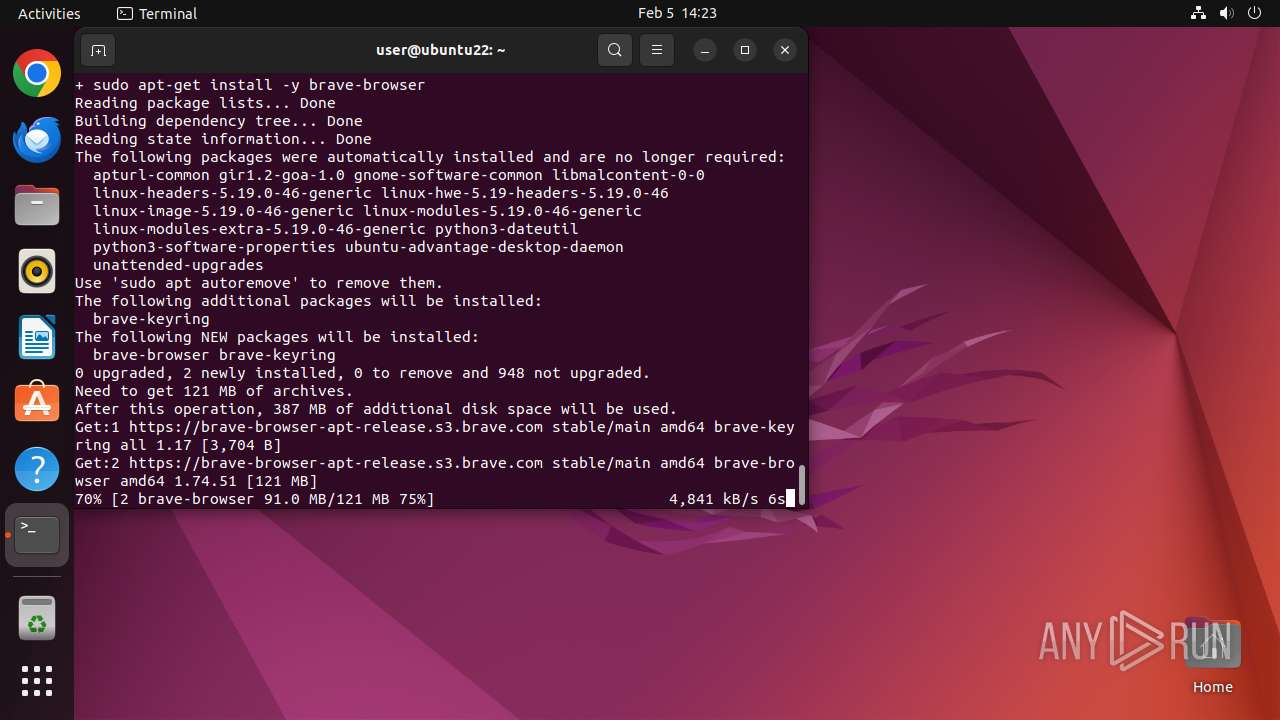
Task: Click the 'Use sudo apt autoremove' line
Action: point(259,283)
